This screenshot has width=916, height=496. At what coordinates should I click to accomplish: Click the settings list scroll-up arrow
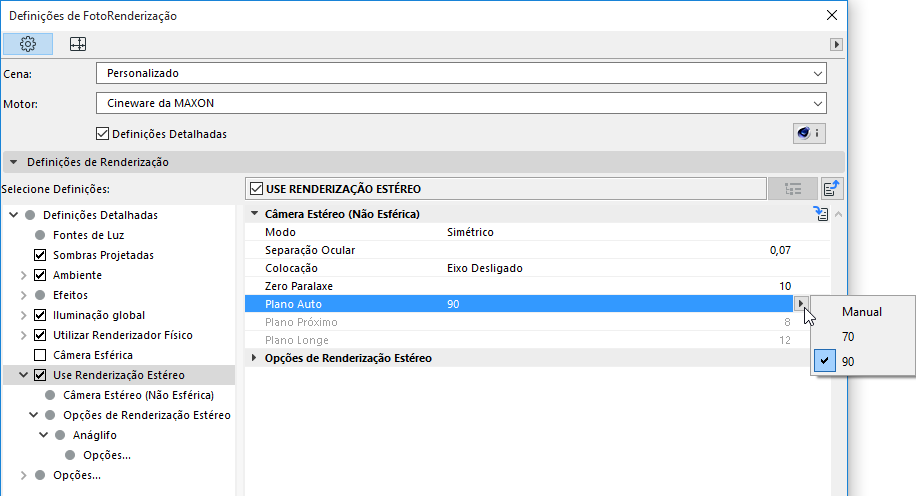tap(838, 214)
